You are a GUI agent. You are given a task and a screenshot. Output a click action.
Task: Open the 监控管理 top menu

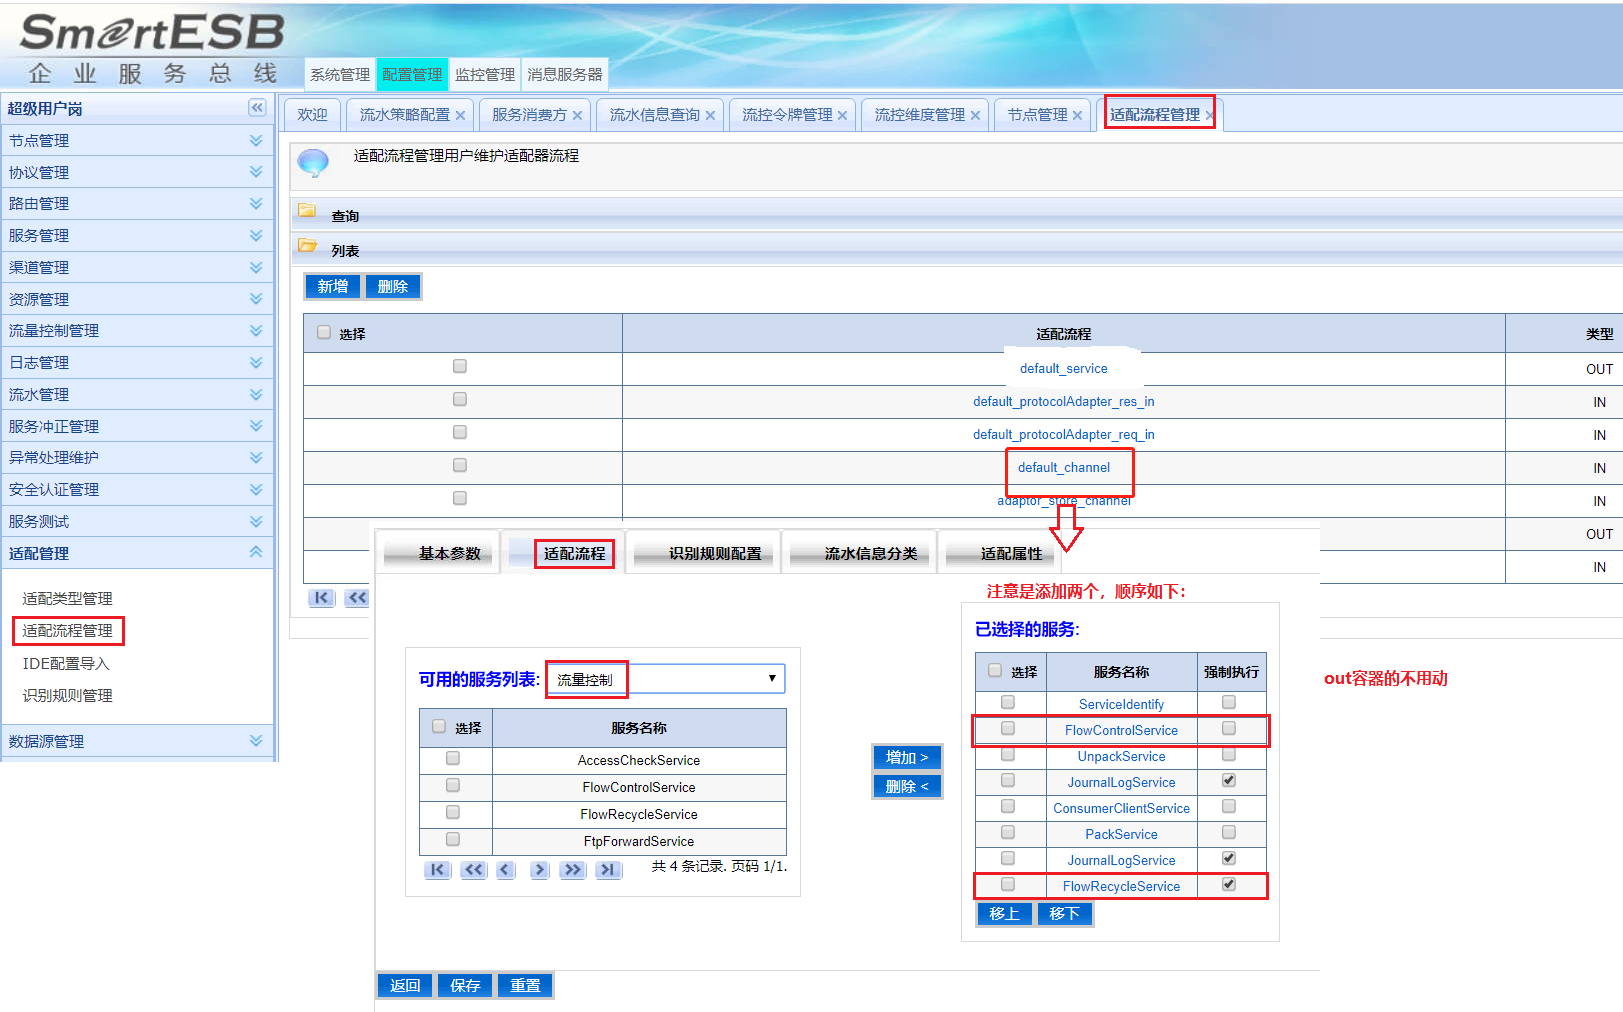pyautogui.click(x=484, y=75)
